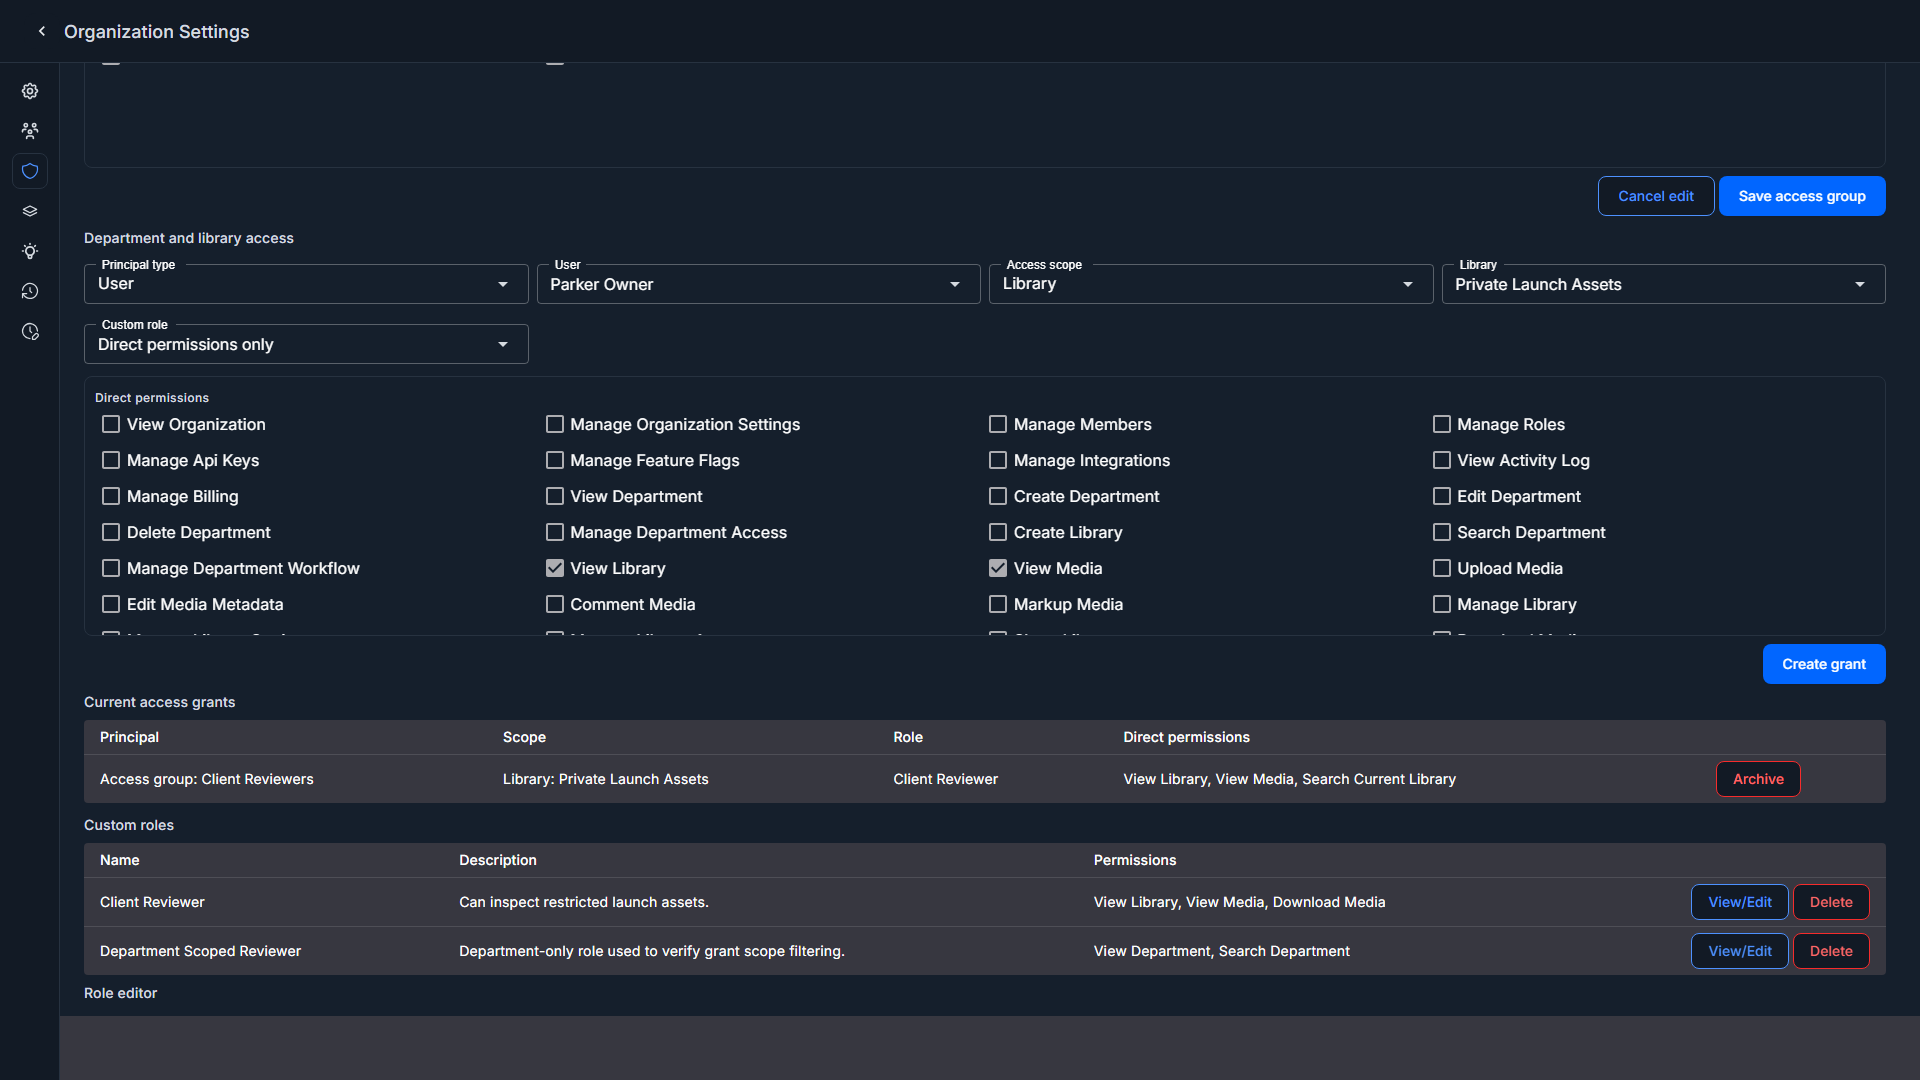Click the Department Scoped Reviewer name cell
Viewport: 1920px width, 1080px height.
(200, 951)
